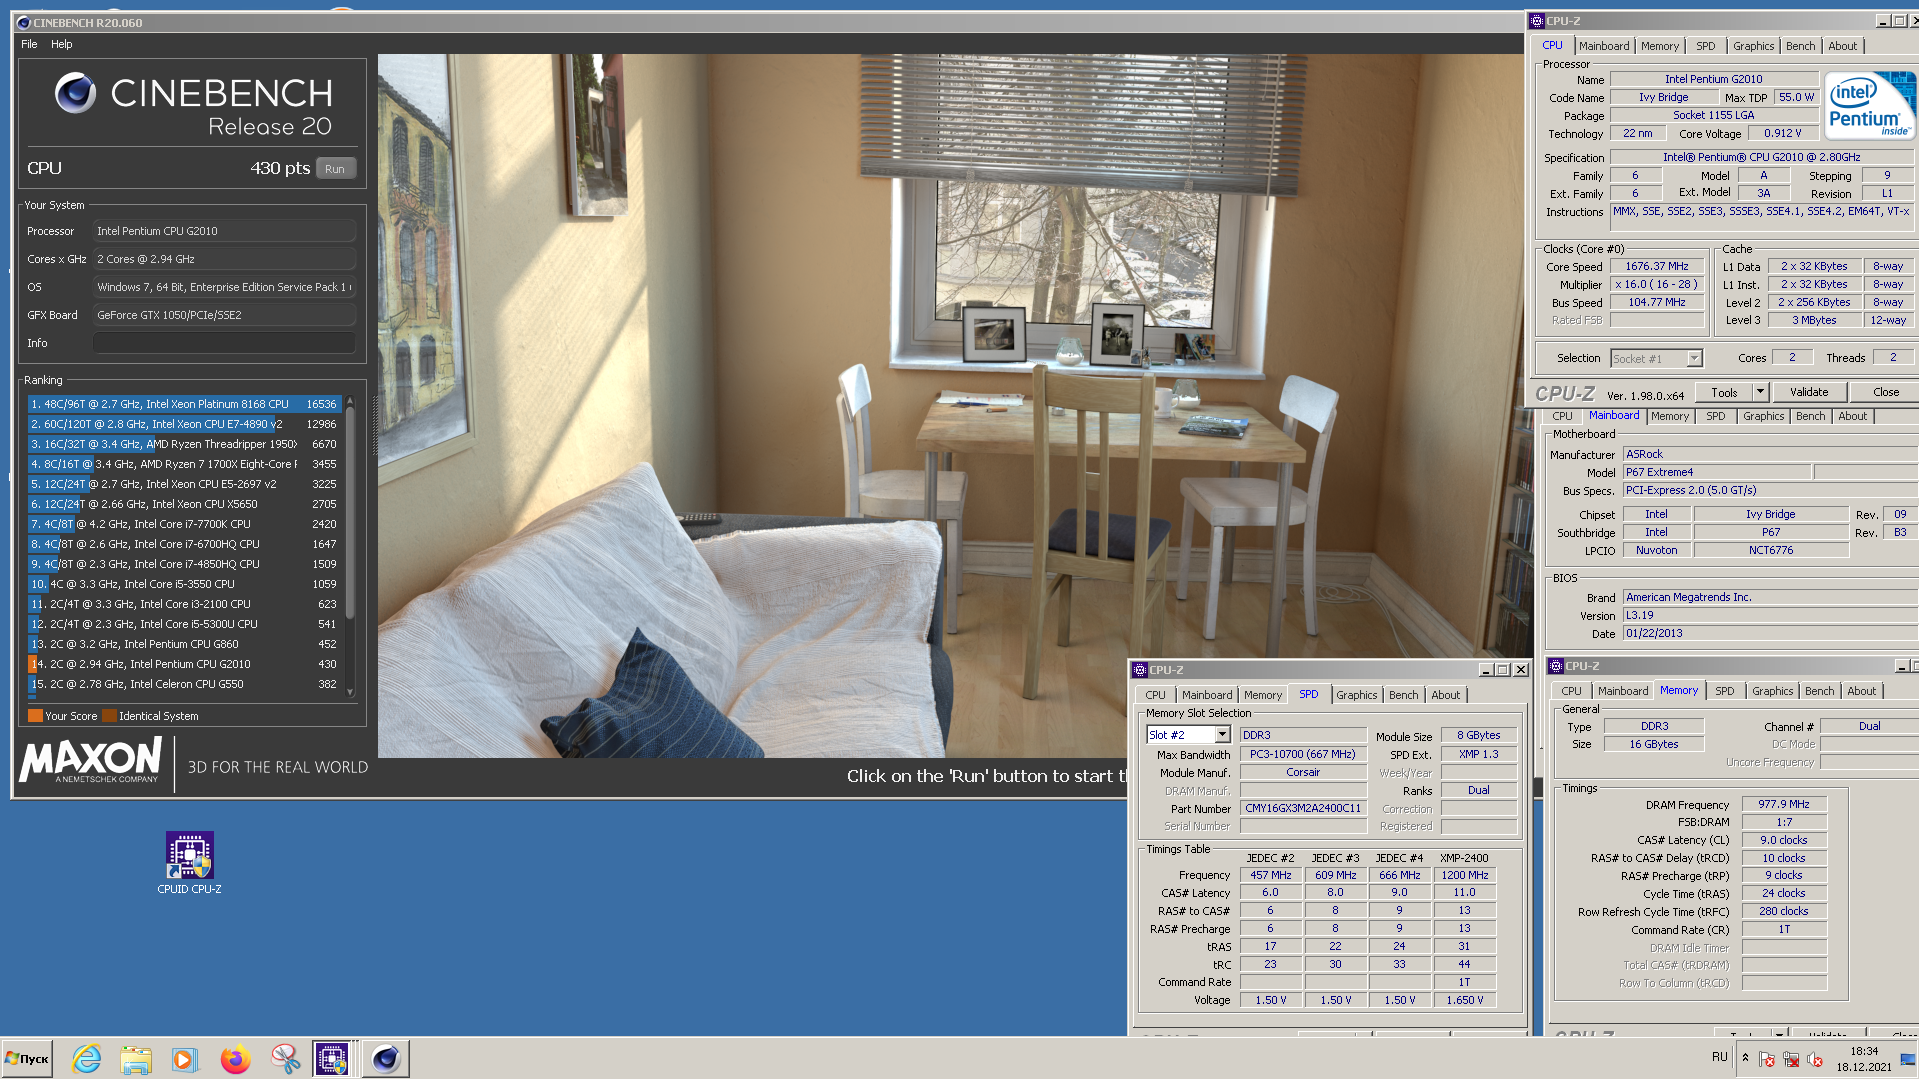The image size is (1919, 1079).
Task: Click Your Score orange legend swatch
Action: (x=35, y=716)
